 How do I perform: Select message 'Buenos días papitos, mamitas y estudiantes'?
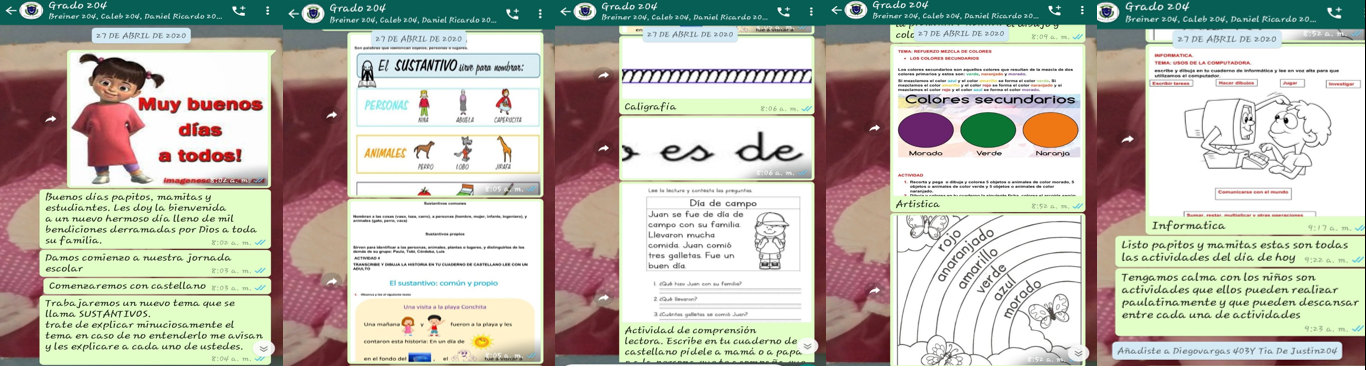(155, 219)
